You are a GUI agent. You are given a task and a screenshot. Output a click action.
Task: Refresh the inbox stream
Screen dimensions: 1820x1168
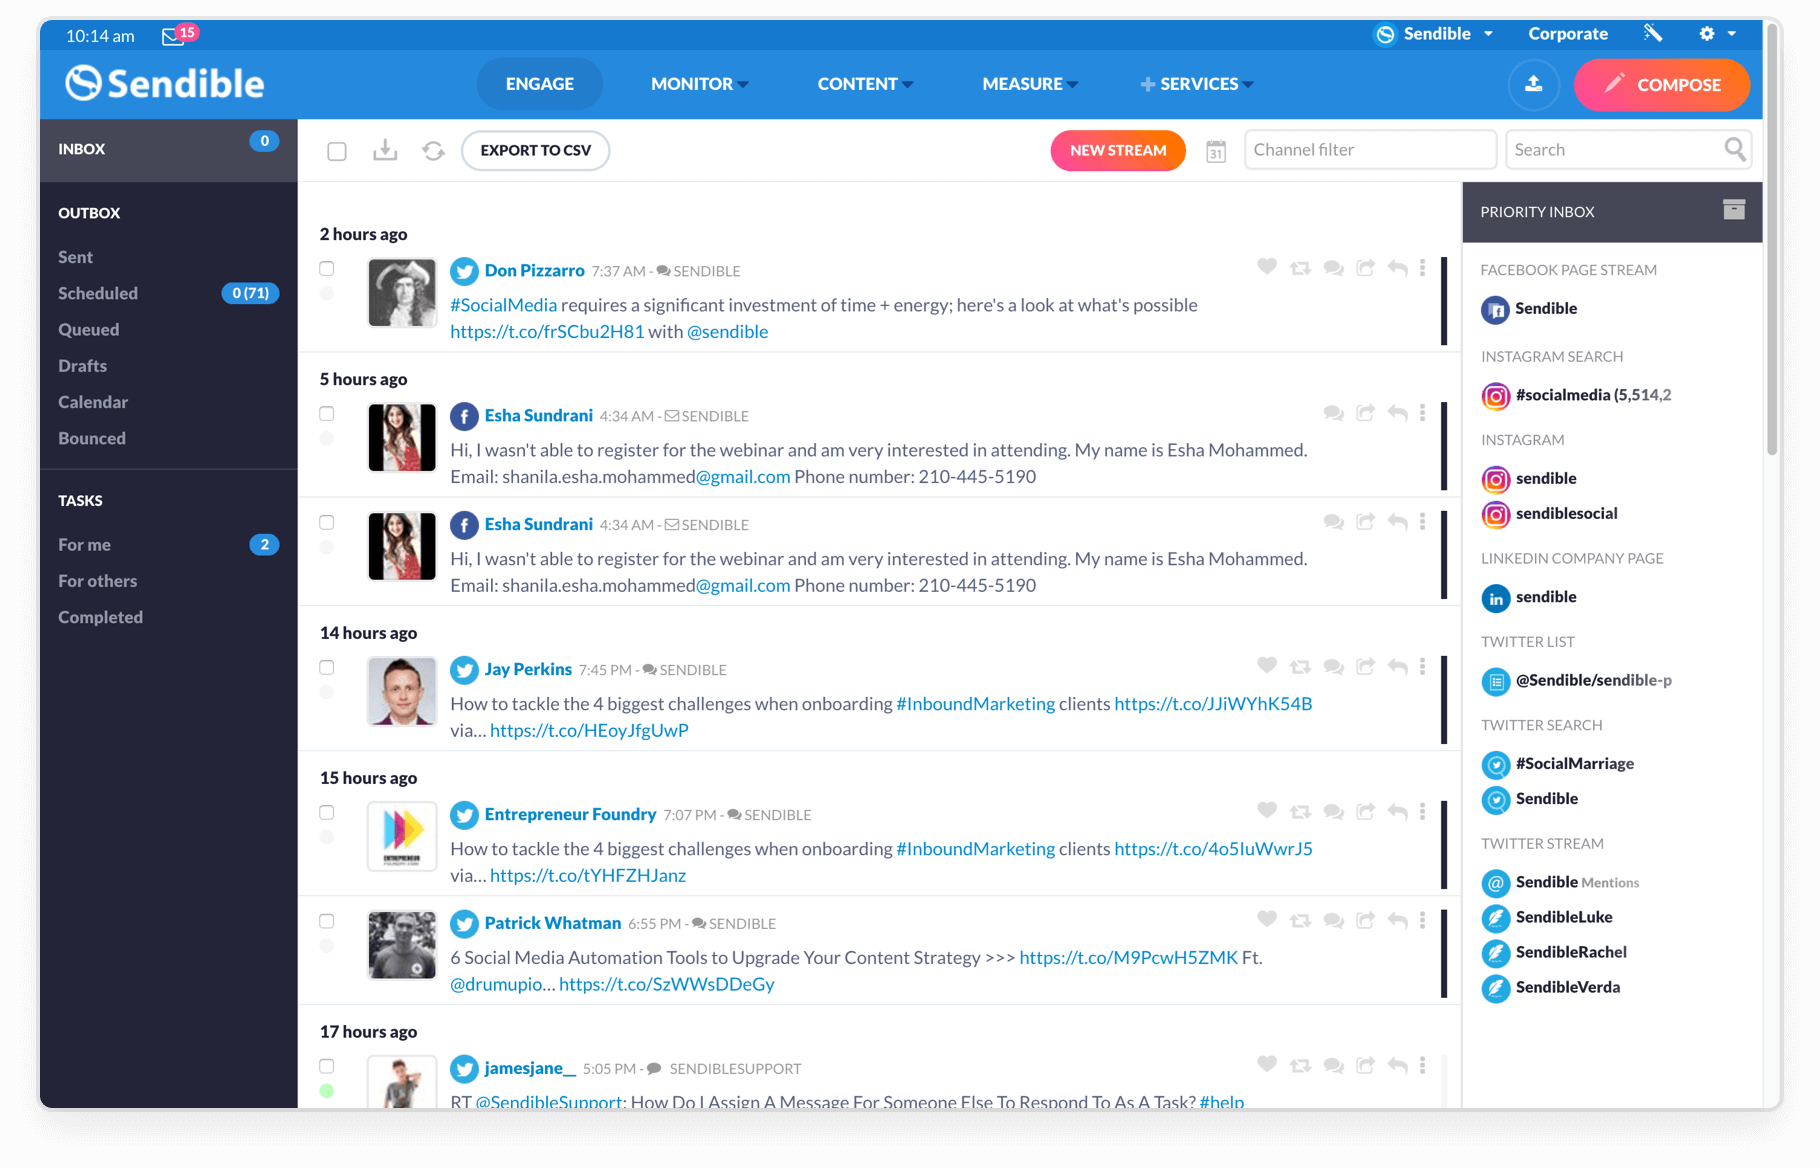(x=433, y=150)
